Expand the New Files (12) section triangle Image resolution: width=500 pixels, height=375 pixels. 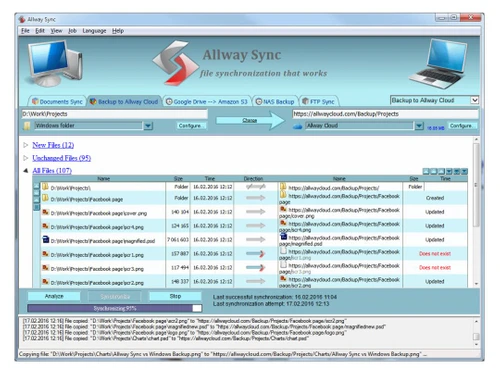point(26,145)
